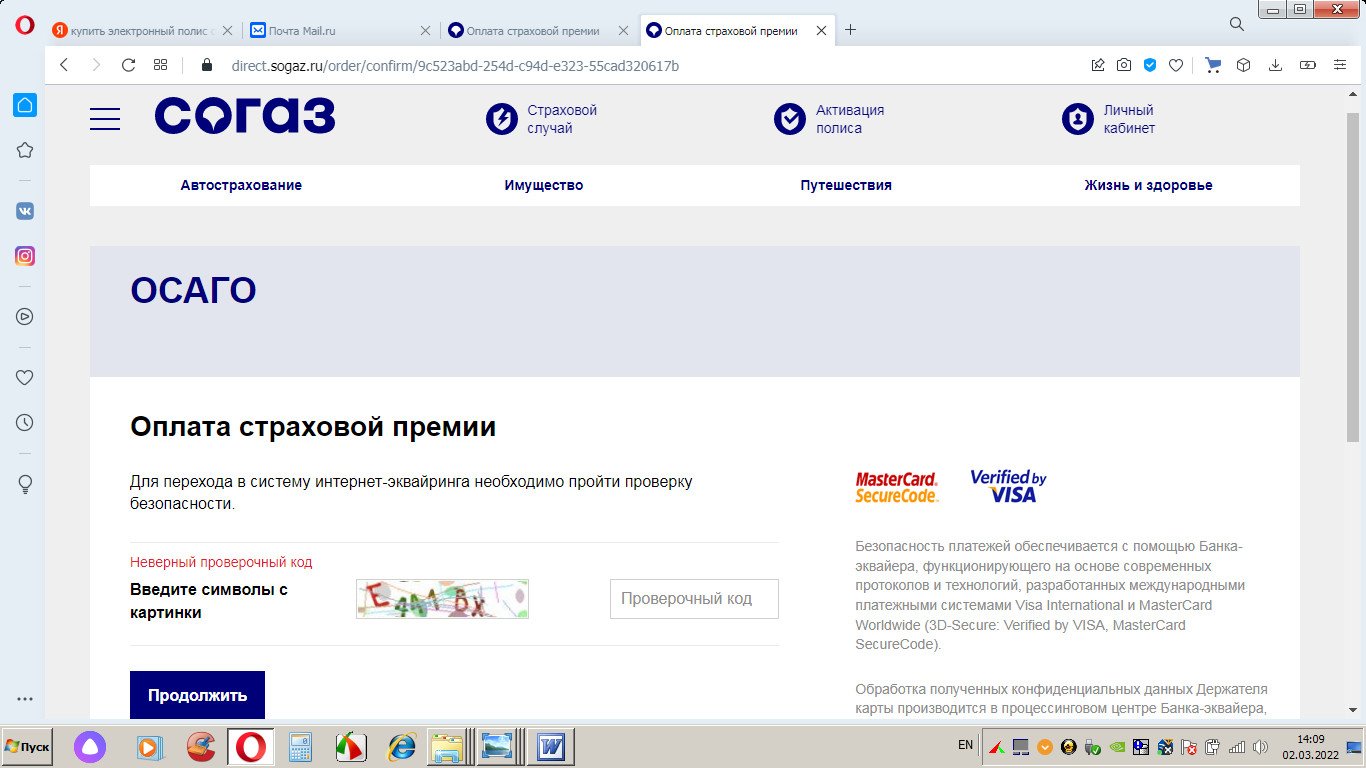
Task: Click the address bar URL
Action: tap(455, 65)
